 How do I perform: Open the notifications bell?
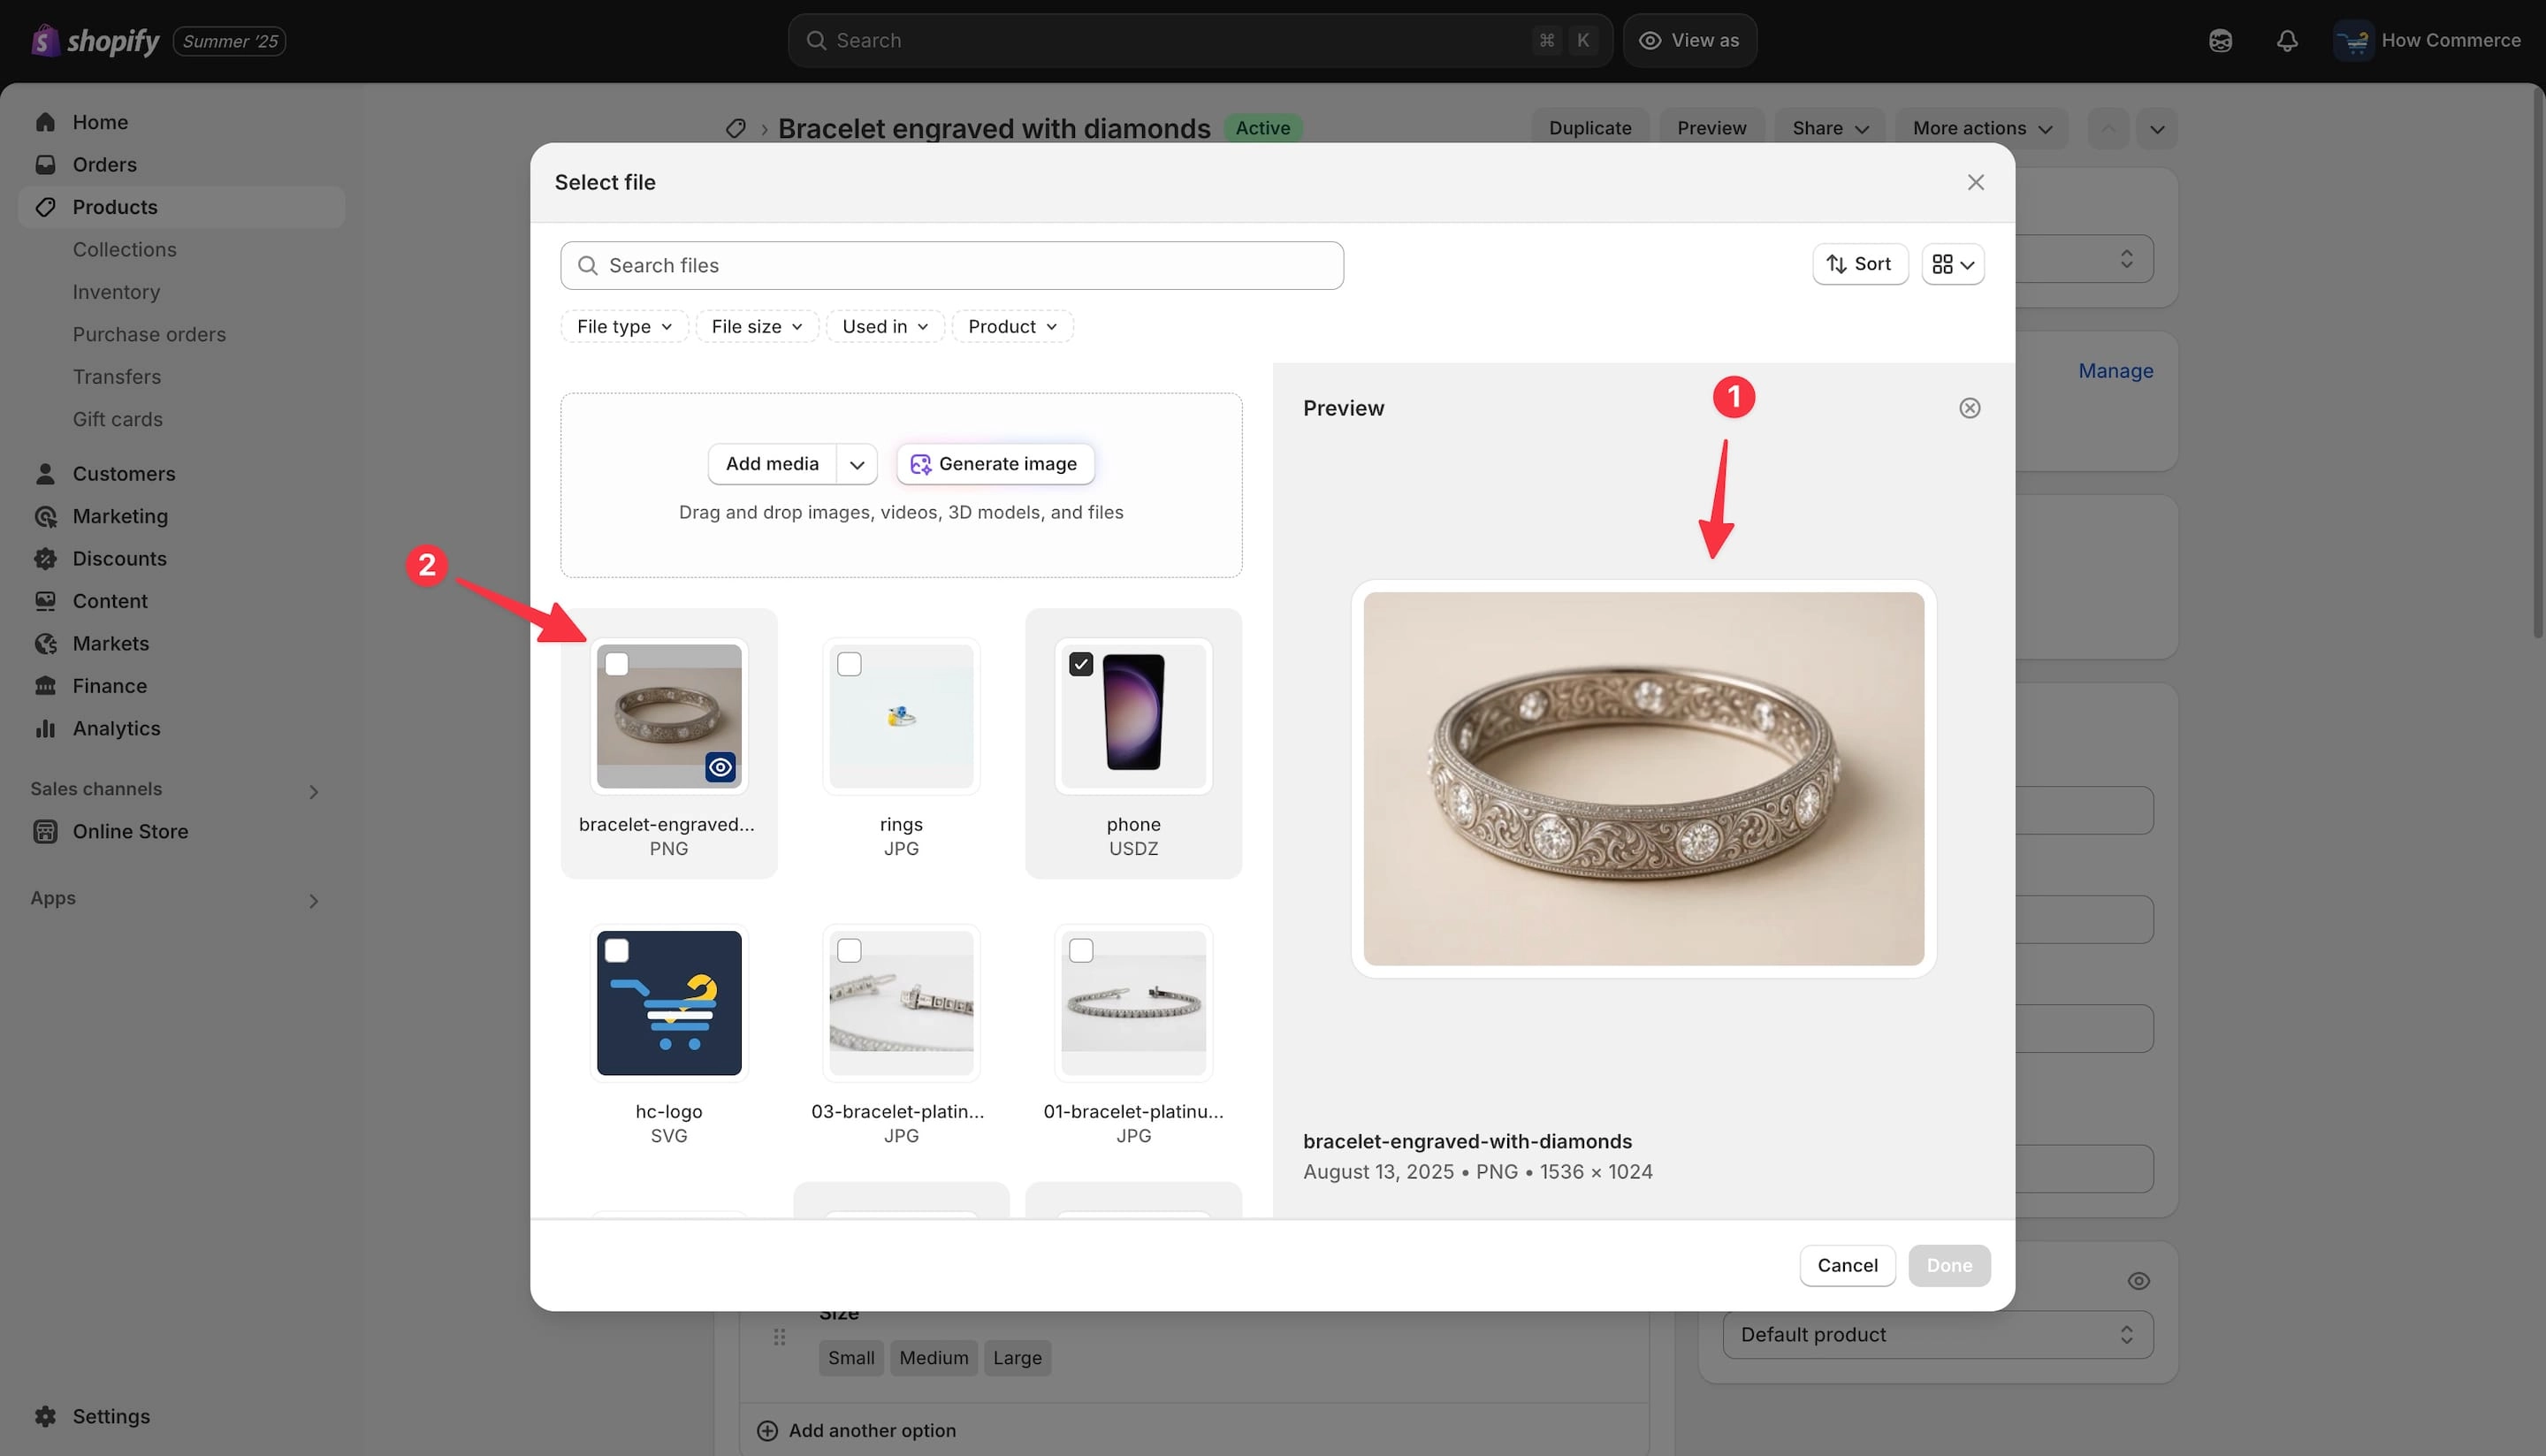coord(2287,40)
